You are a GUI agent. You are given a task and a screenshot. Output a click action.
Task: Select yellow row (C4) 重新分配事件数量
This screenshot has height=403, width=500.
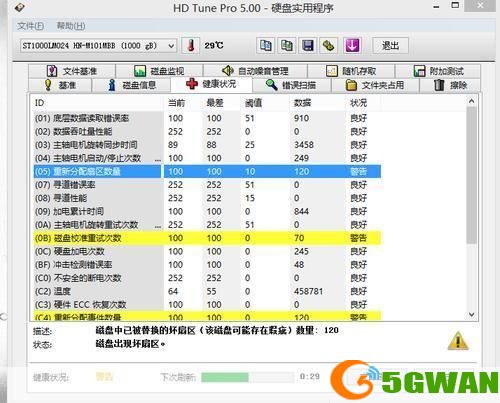pyautogui.click(x=207, y=316)
